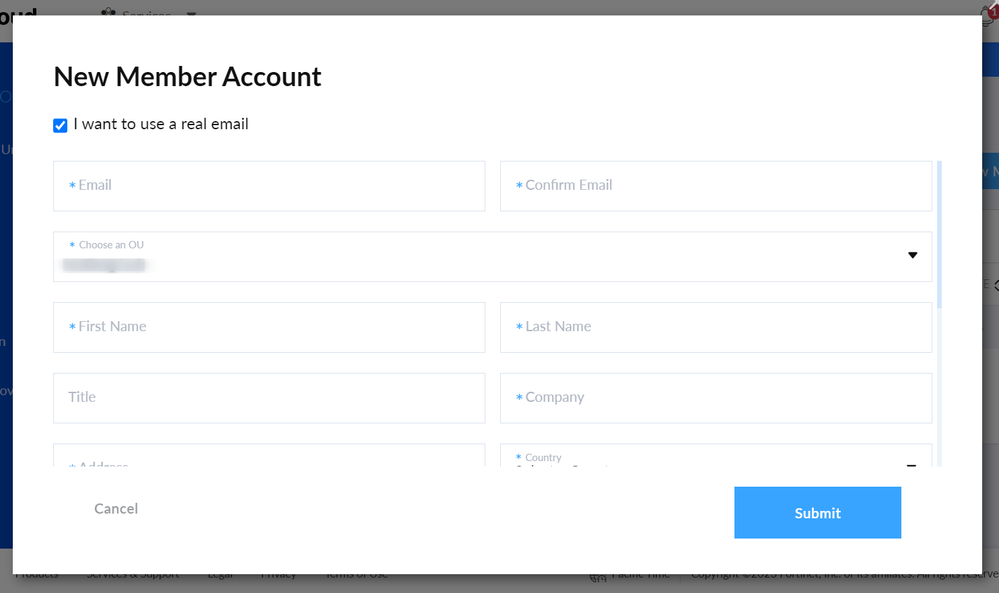Uncheck 'I want to use a real email'
The width and height of the screenshot is (999, 593).
(x=60, y=125)
